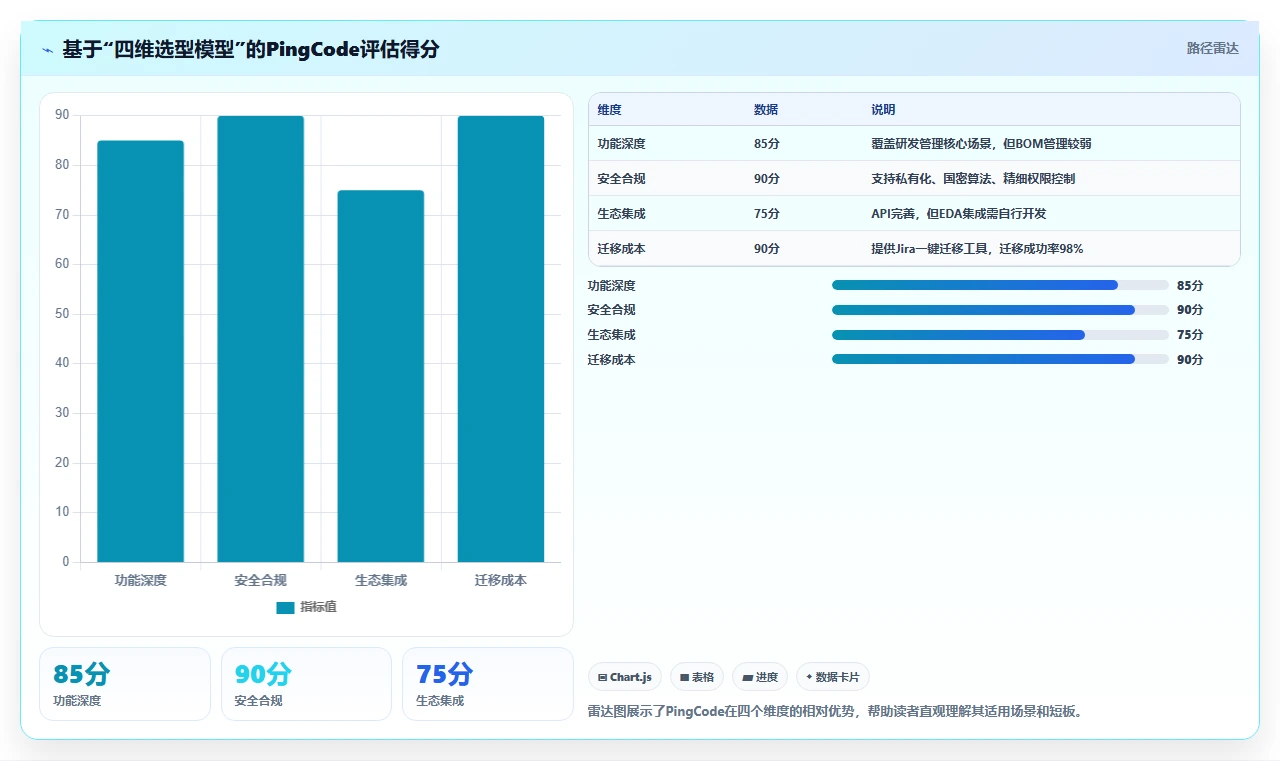Click the 功能深度 x-axis label
The height and width of the screenshot is (761, 1280).
(x=140, y=580)
